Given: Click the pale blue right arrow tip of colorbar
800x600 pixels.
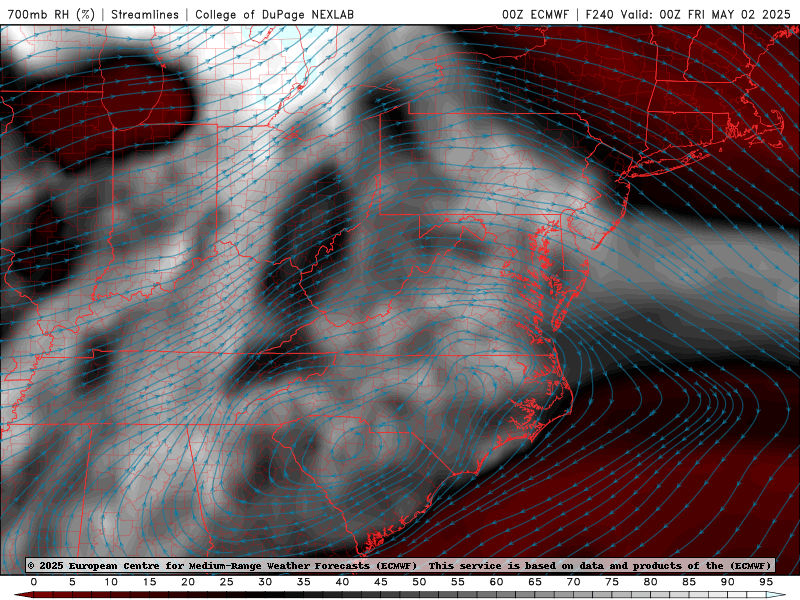Looking at the screenshot, I should 776,595.
